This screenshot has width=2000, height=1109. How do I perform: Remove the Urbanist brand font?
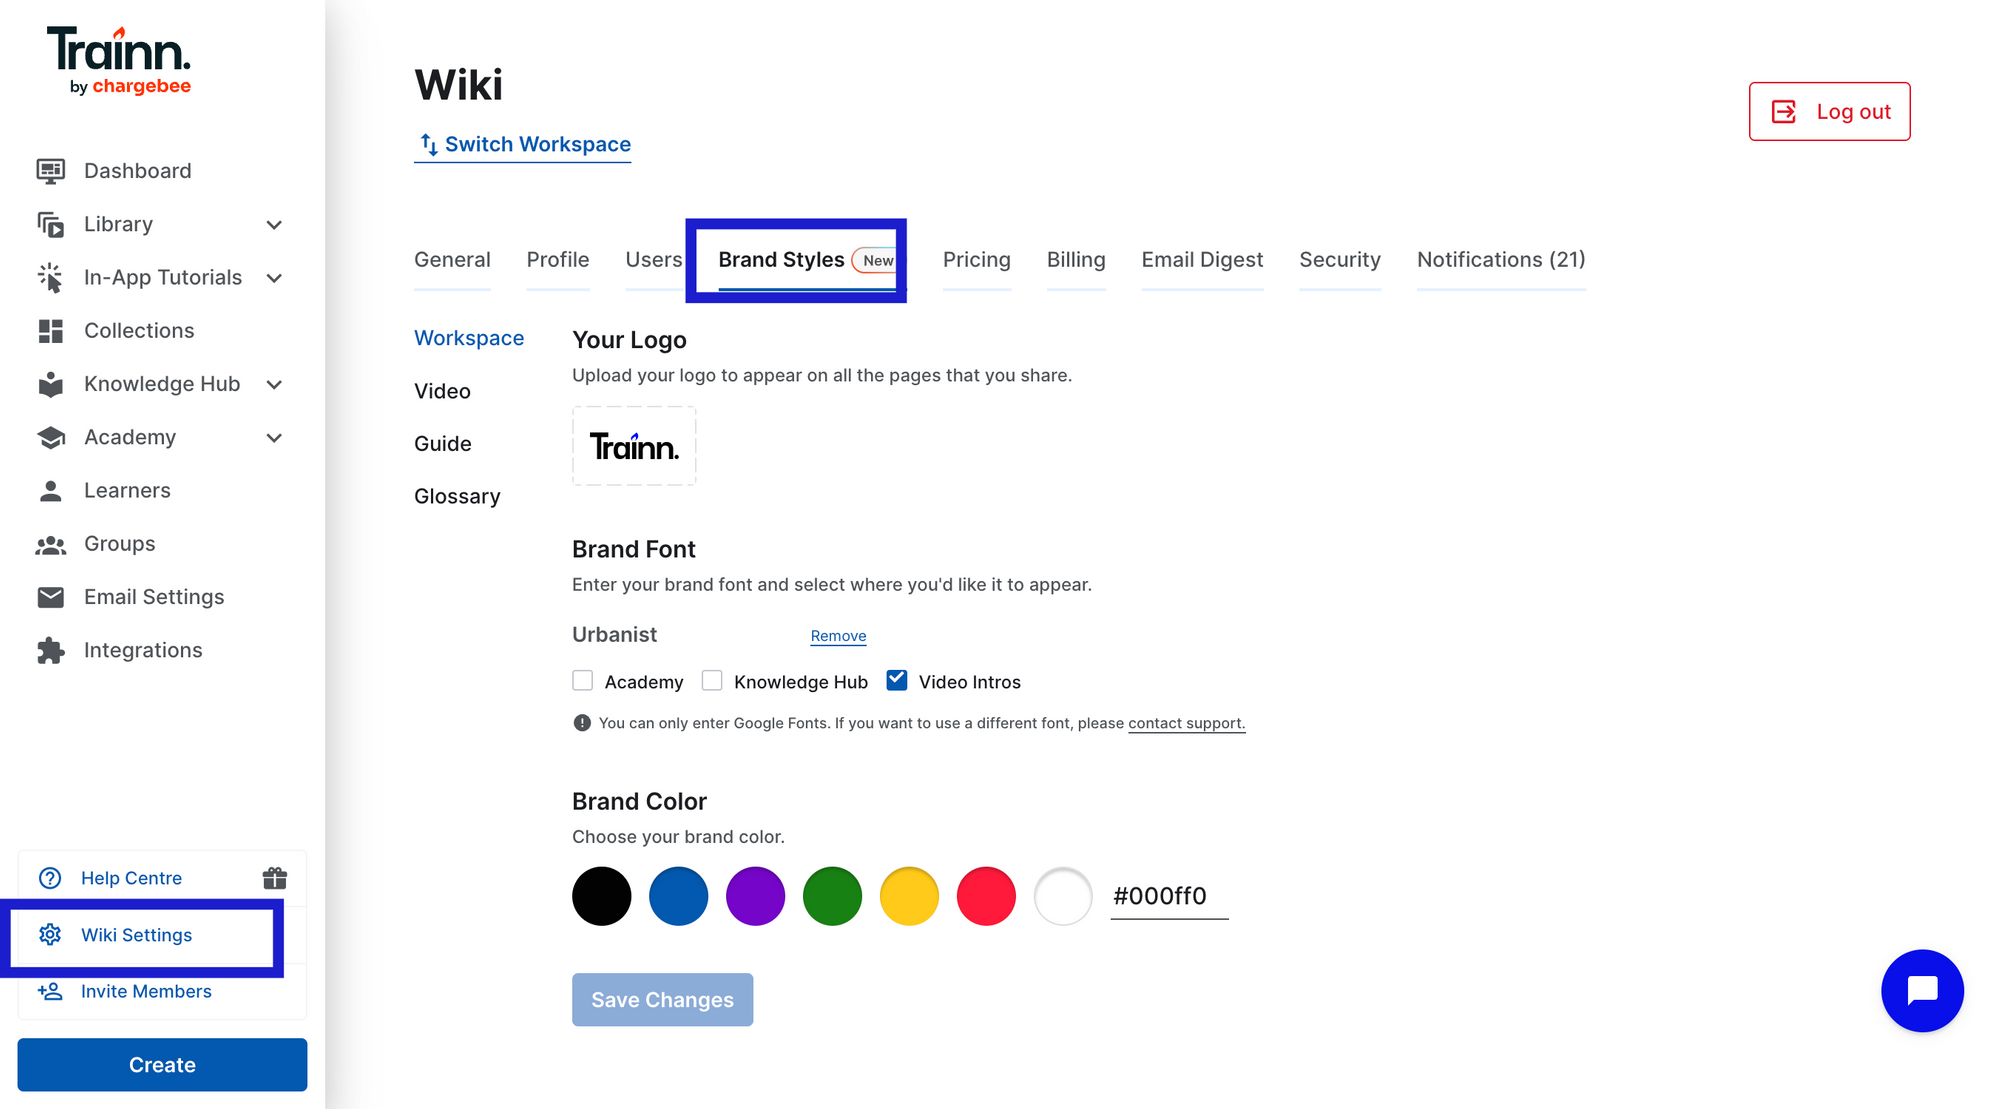tap(838, 636)
